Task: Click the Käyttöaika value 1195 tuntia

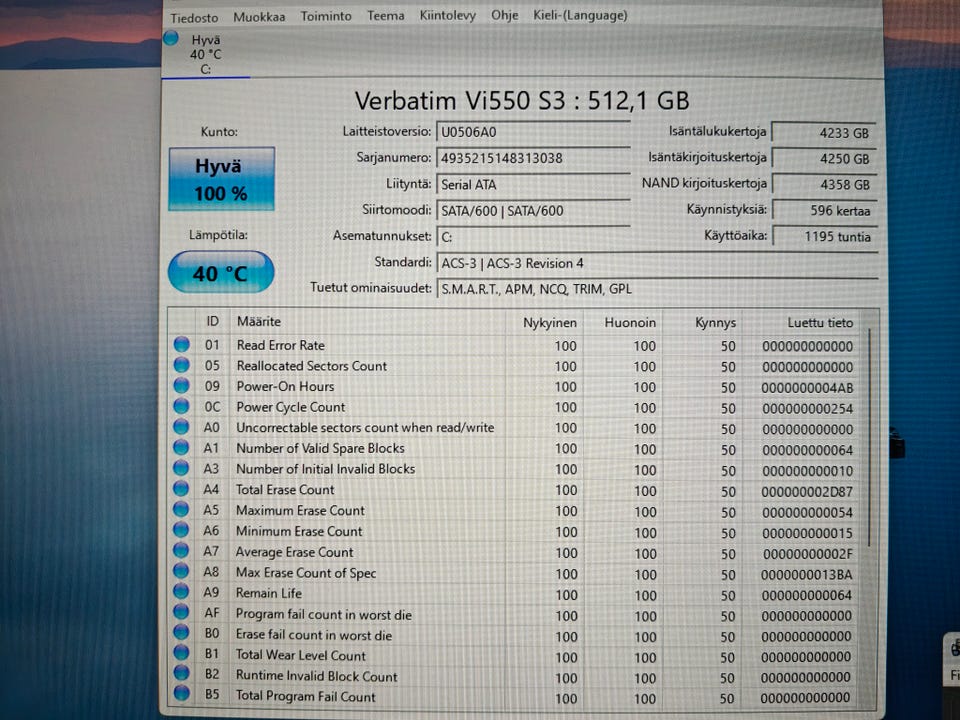Action: pos(824,236)
